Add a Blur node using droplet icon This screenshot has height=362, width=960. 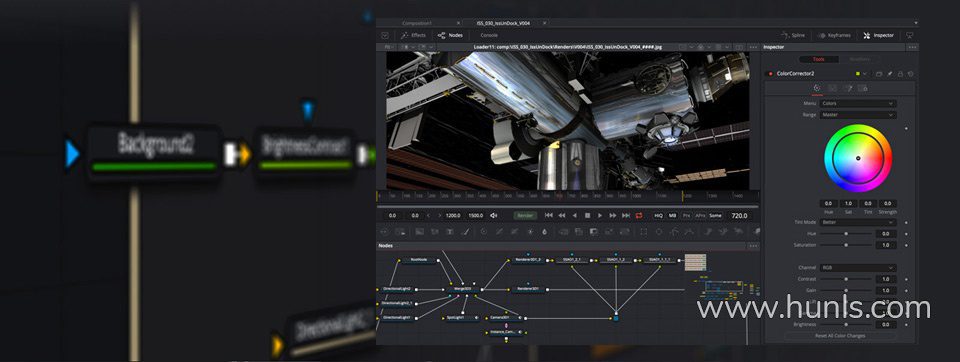(x=544, y=232)
